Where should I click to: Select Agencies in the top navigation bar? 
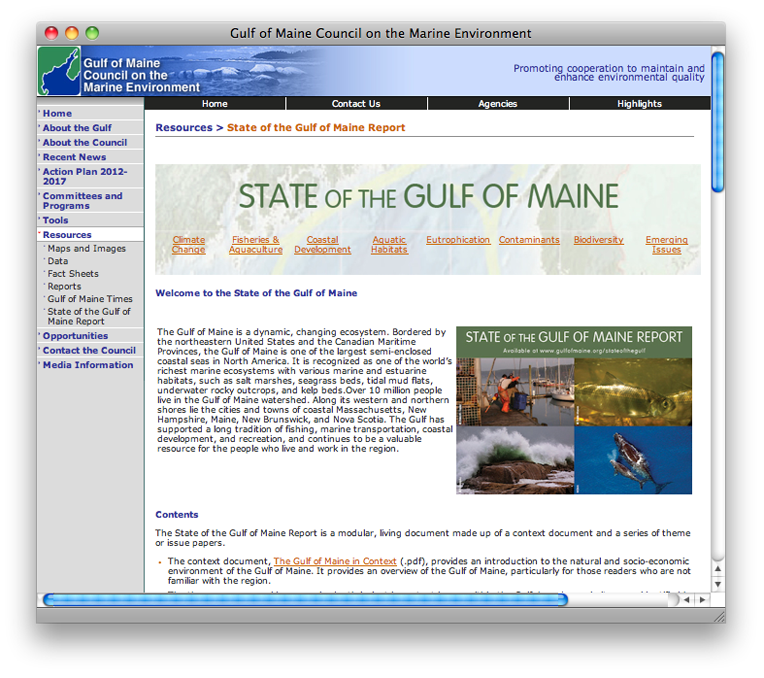tap(497, 104)
